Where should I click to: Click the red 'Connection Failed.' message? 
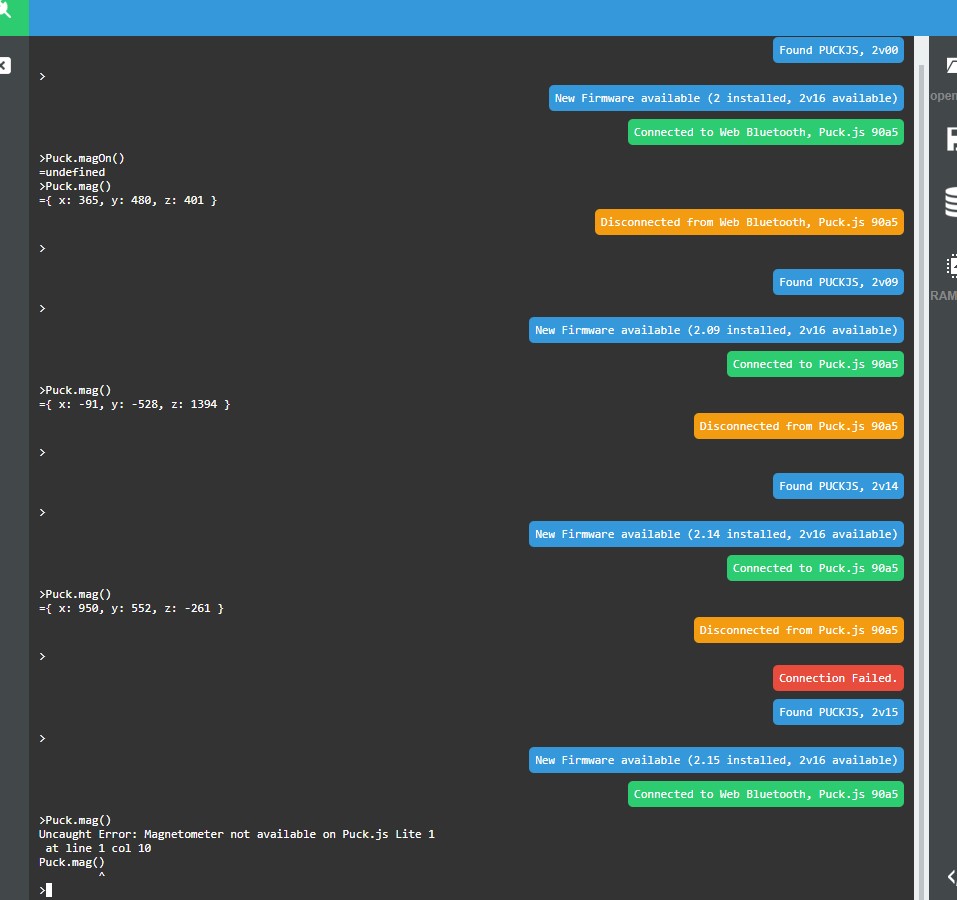838,678
